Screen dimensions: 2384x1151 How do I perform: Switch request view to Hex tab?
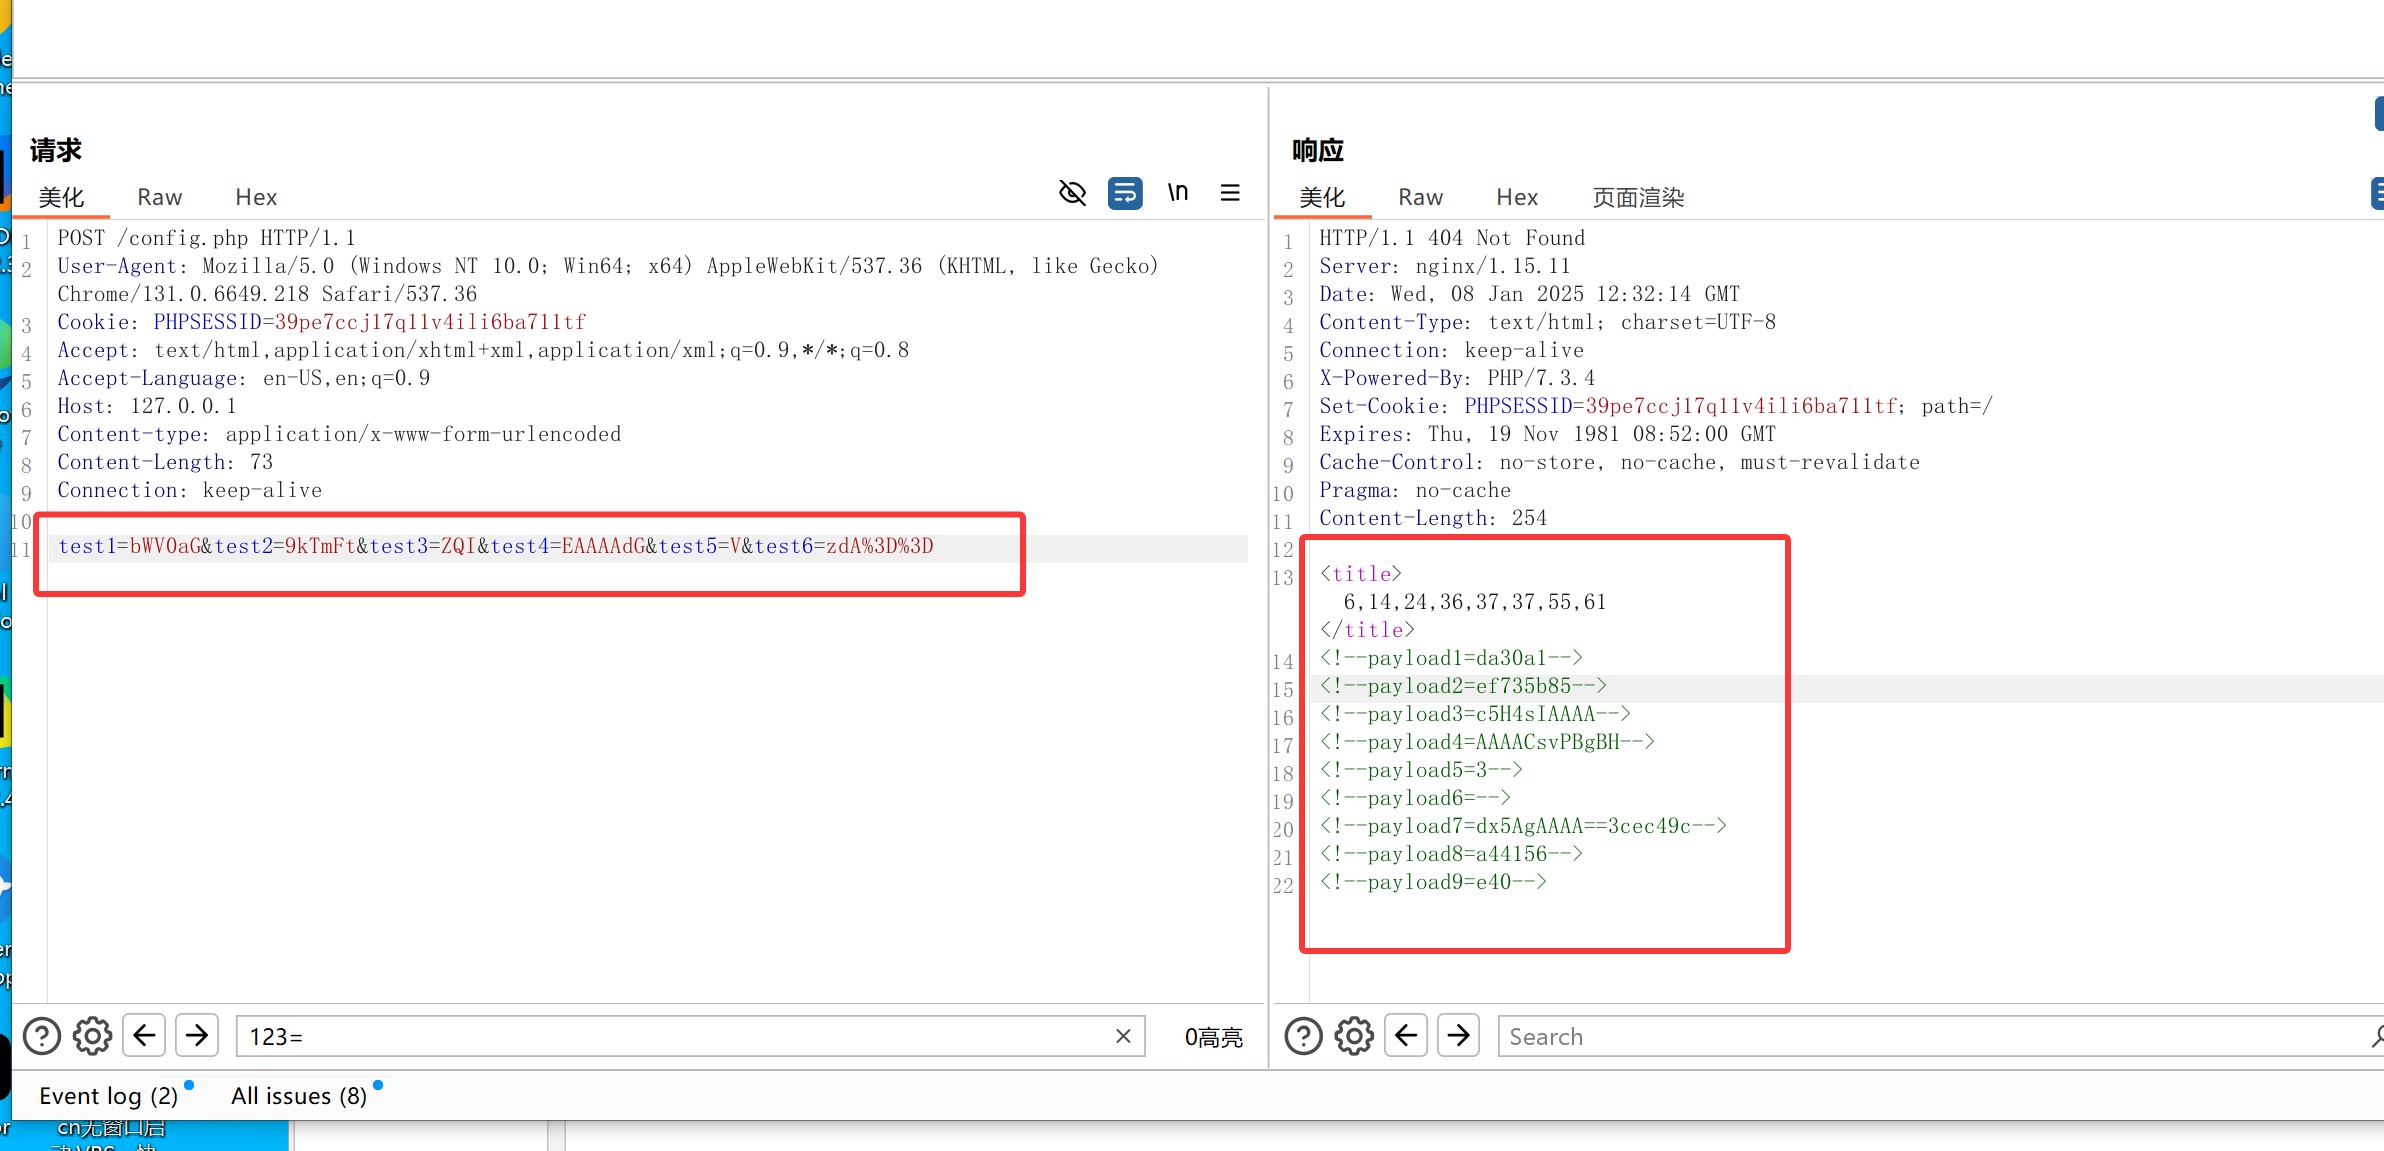coord(256,197)
